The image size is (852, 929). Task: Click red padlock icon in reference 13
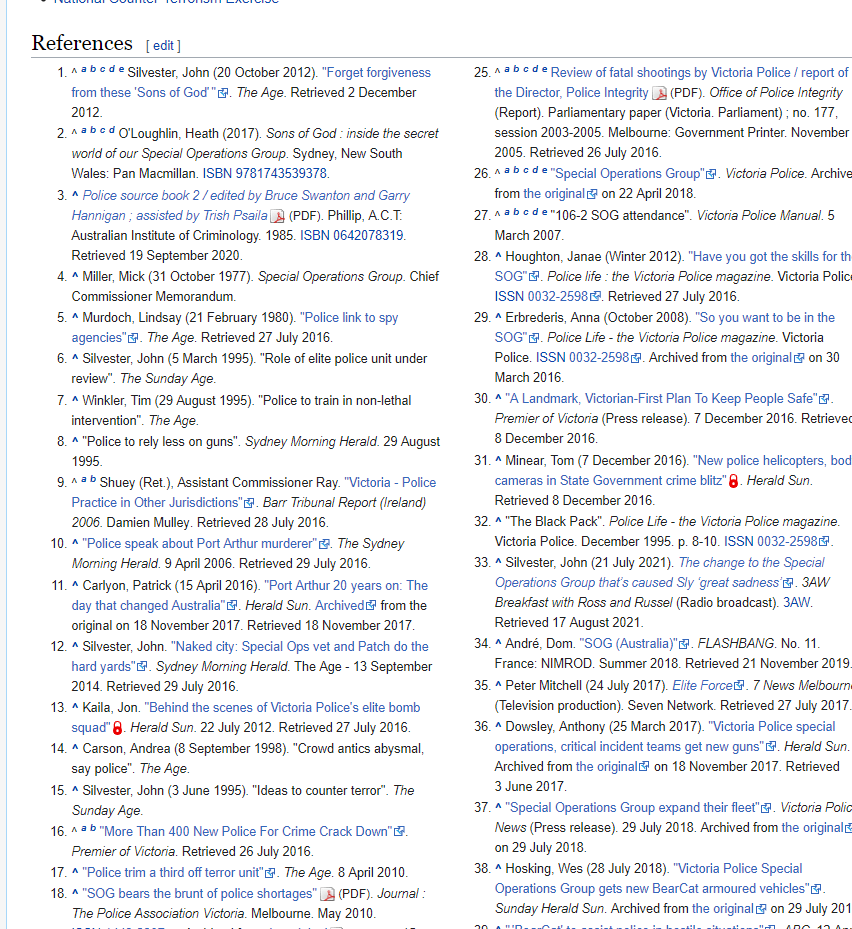[117, 728]
